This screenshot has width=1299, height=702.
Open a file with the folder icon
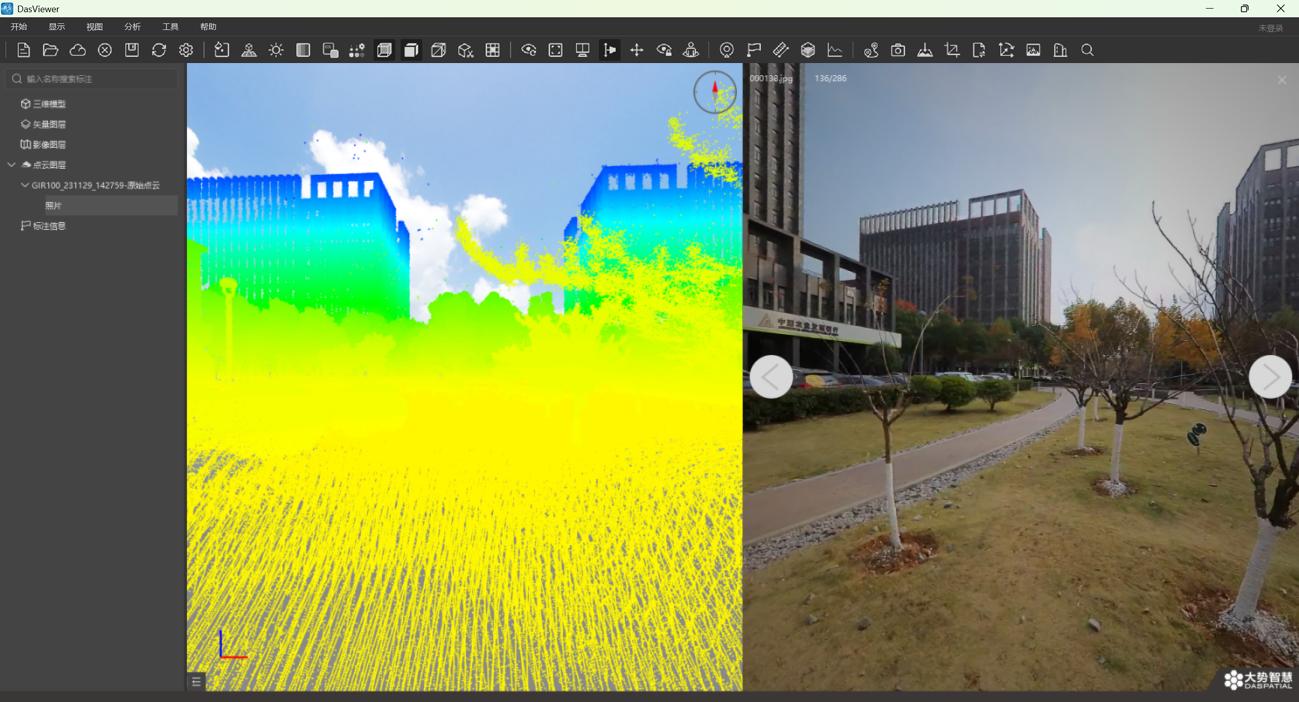(x=51, y=50)
